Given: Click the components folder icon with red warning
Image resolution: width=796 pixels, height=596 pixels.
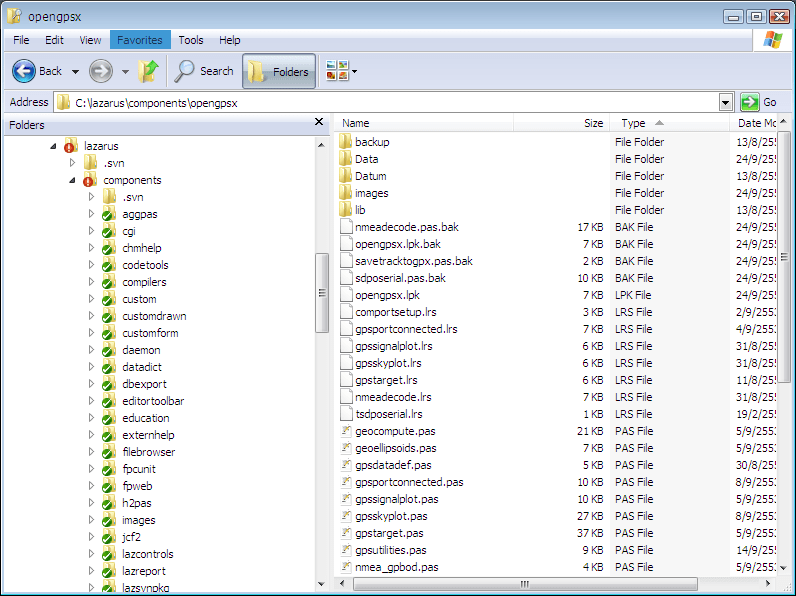Looking at the screenshot, I should (x=89, y=180).
